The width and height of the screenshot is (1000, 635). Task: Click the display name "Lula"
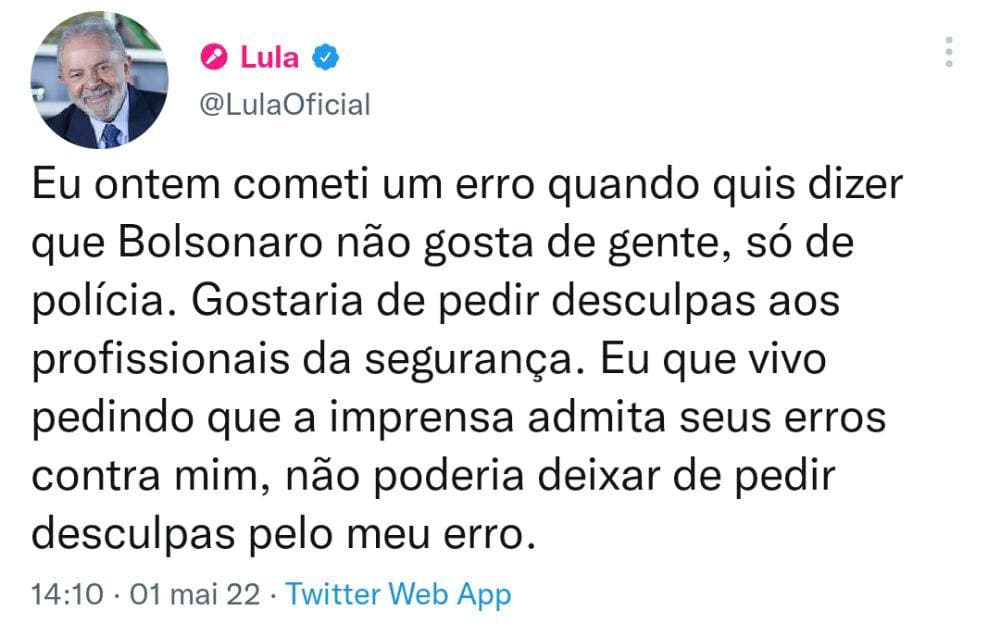[x=269, y=57]
